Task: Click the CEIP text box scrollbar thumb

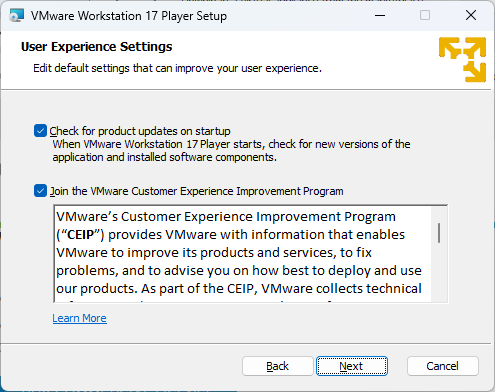Action: (439, 233)
